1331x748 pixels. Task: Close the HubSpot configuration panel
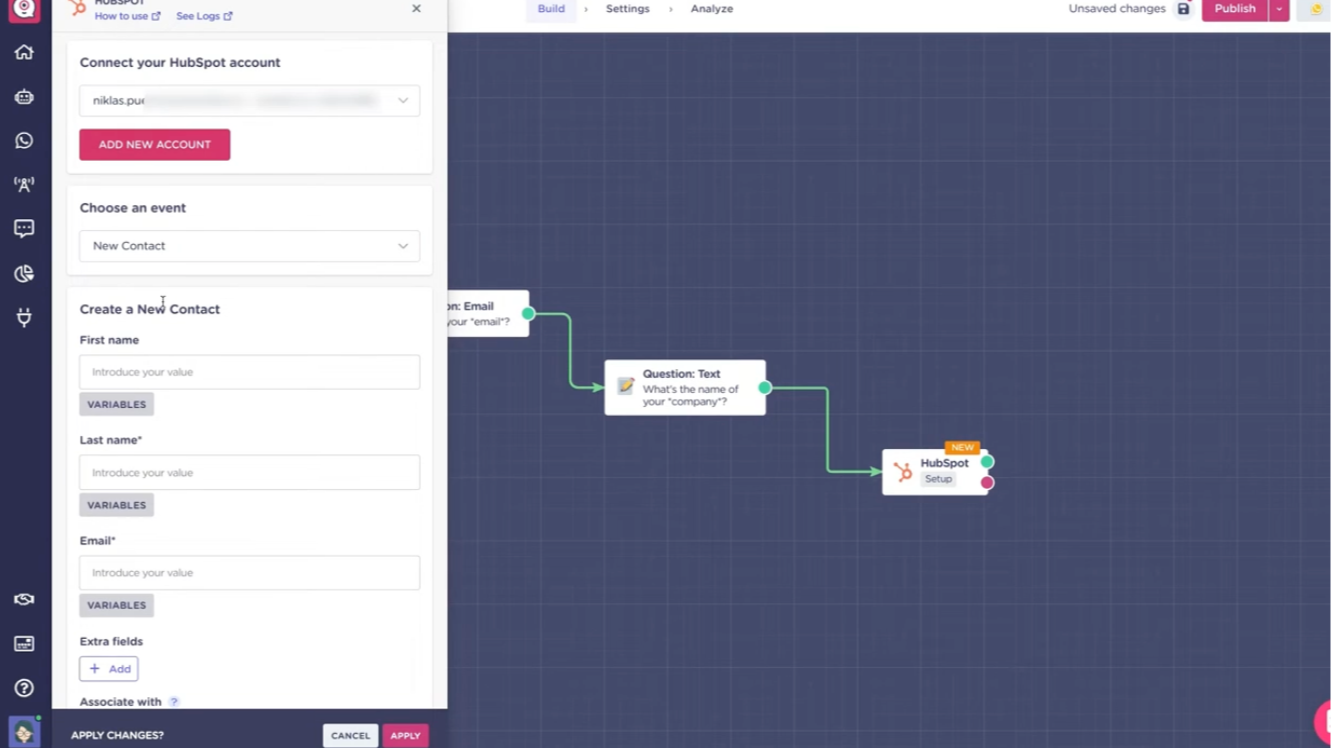pos(416,9)
